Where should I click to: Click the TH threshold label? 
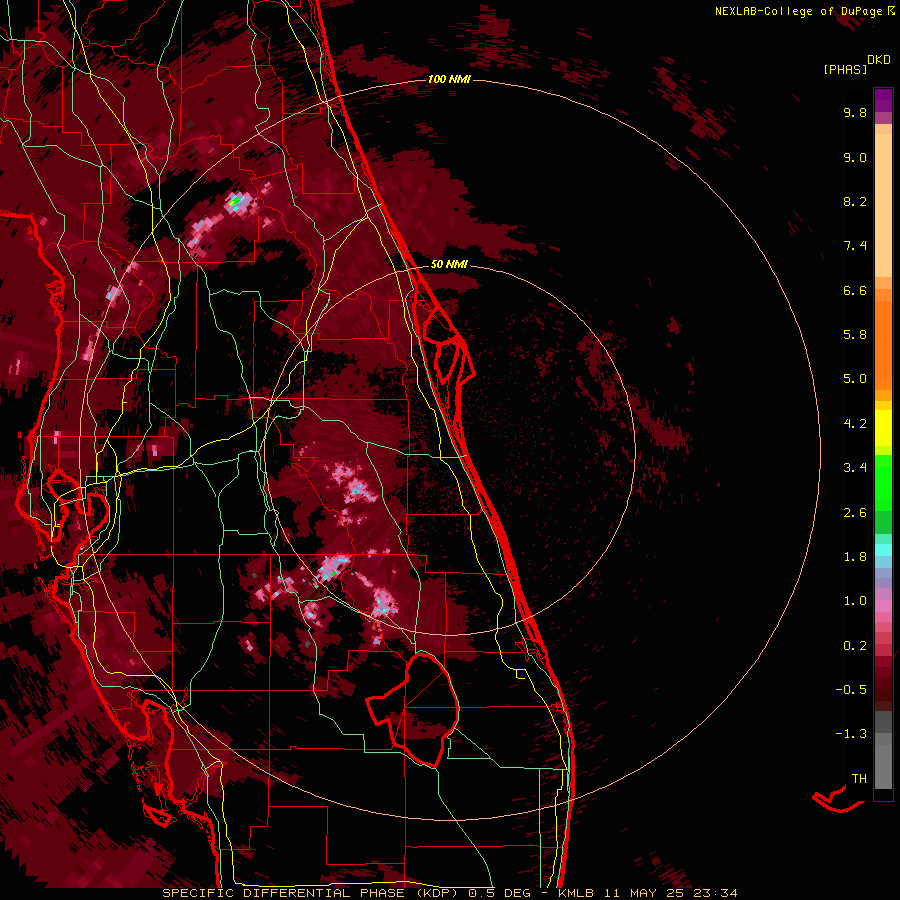point(859,779)
